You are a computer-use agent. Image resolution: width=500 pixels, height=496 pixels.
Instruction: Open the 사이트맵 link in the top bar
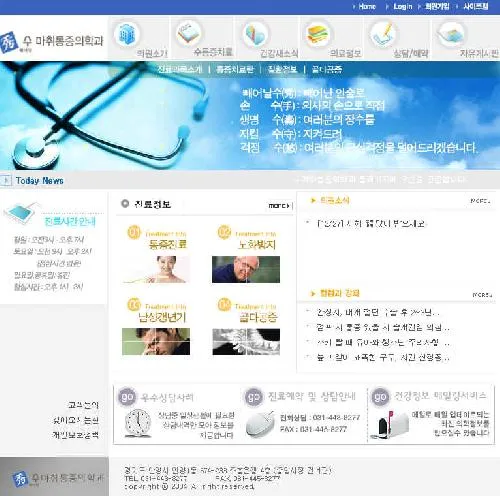click(x=476, y=6)
